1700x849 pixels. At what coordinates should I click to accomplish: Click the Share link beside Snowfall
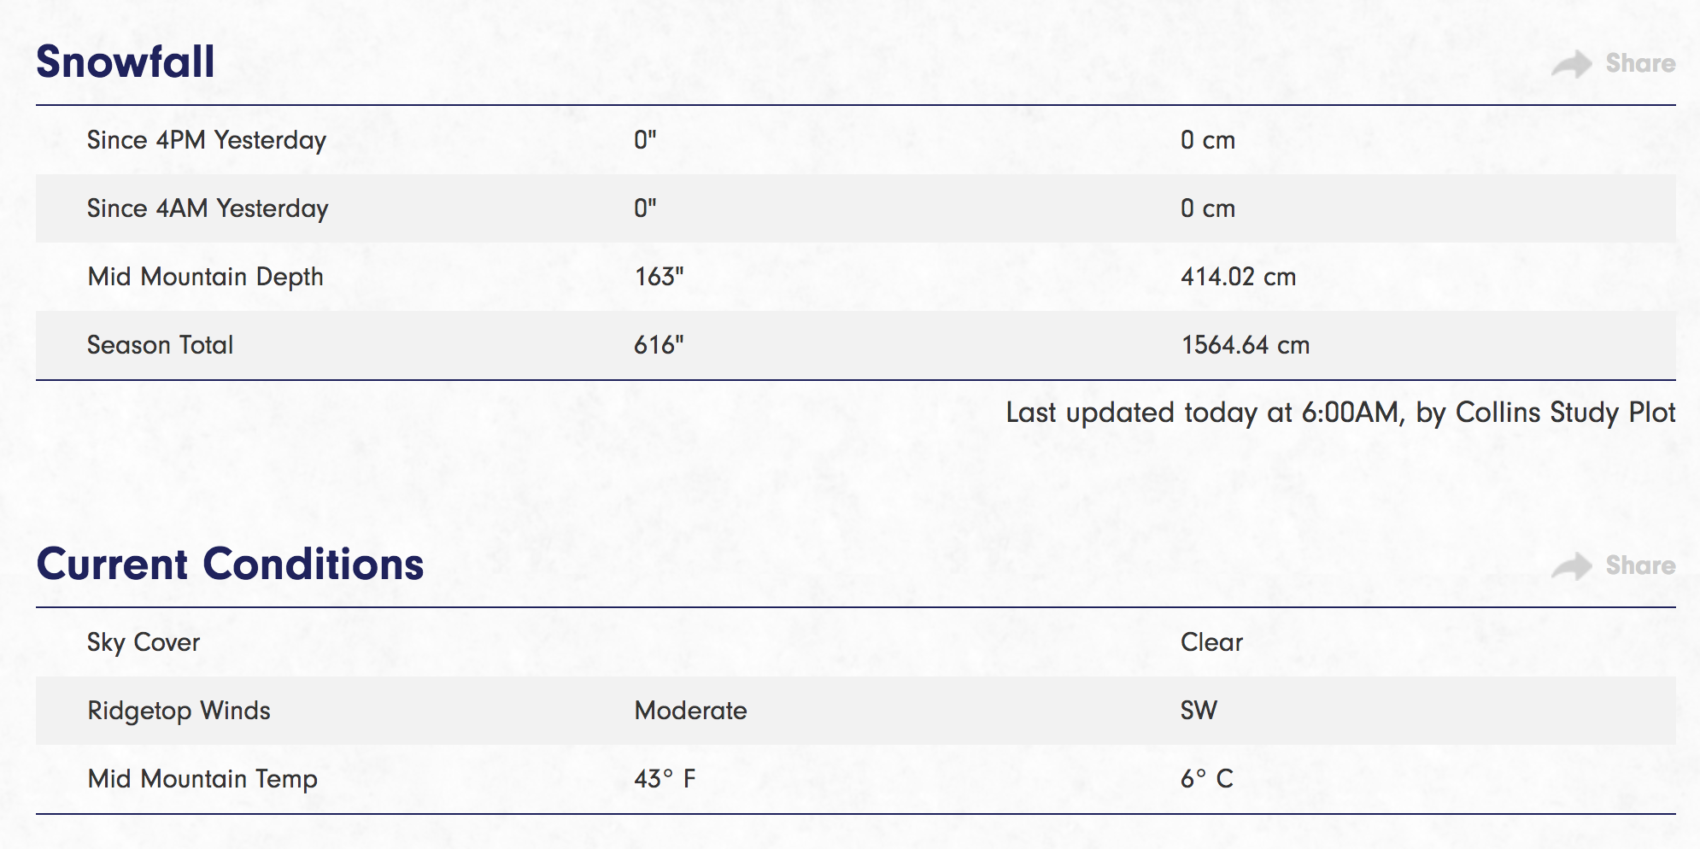click(x=1640, y=63)
